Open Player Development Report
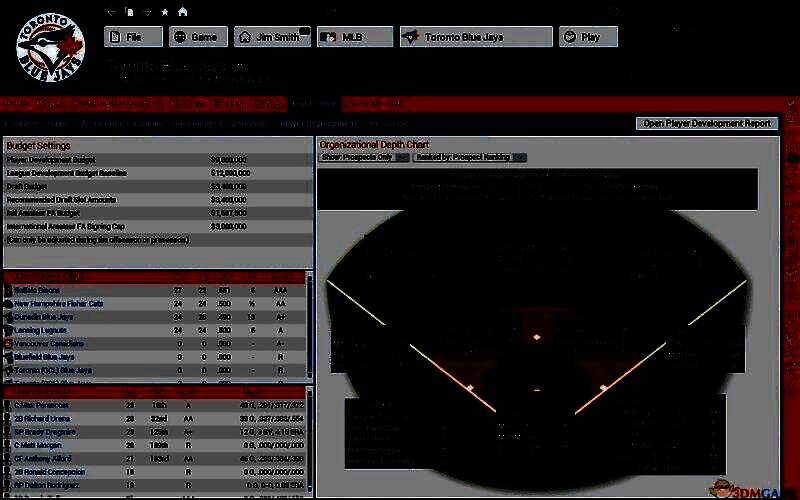Image resolution: width=800 pixels, height=500 pixels. coord(707,123)
